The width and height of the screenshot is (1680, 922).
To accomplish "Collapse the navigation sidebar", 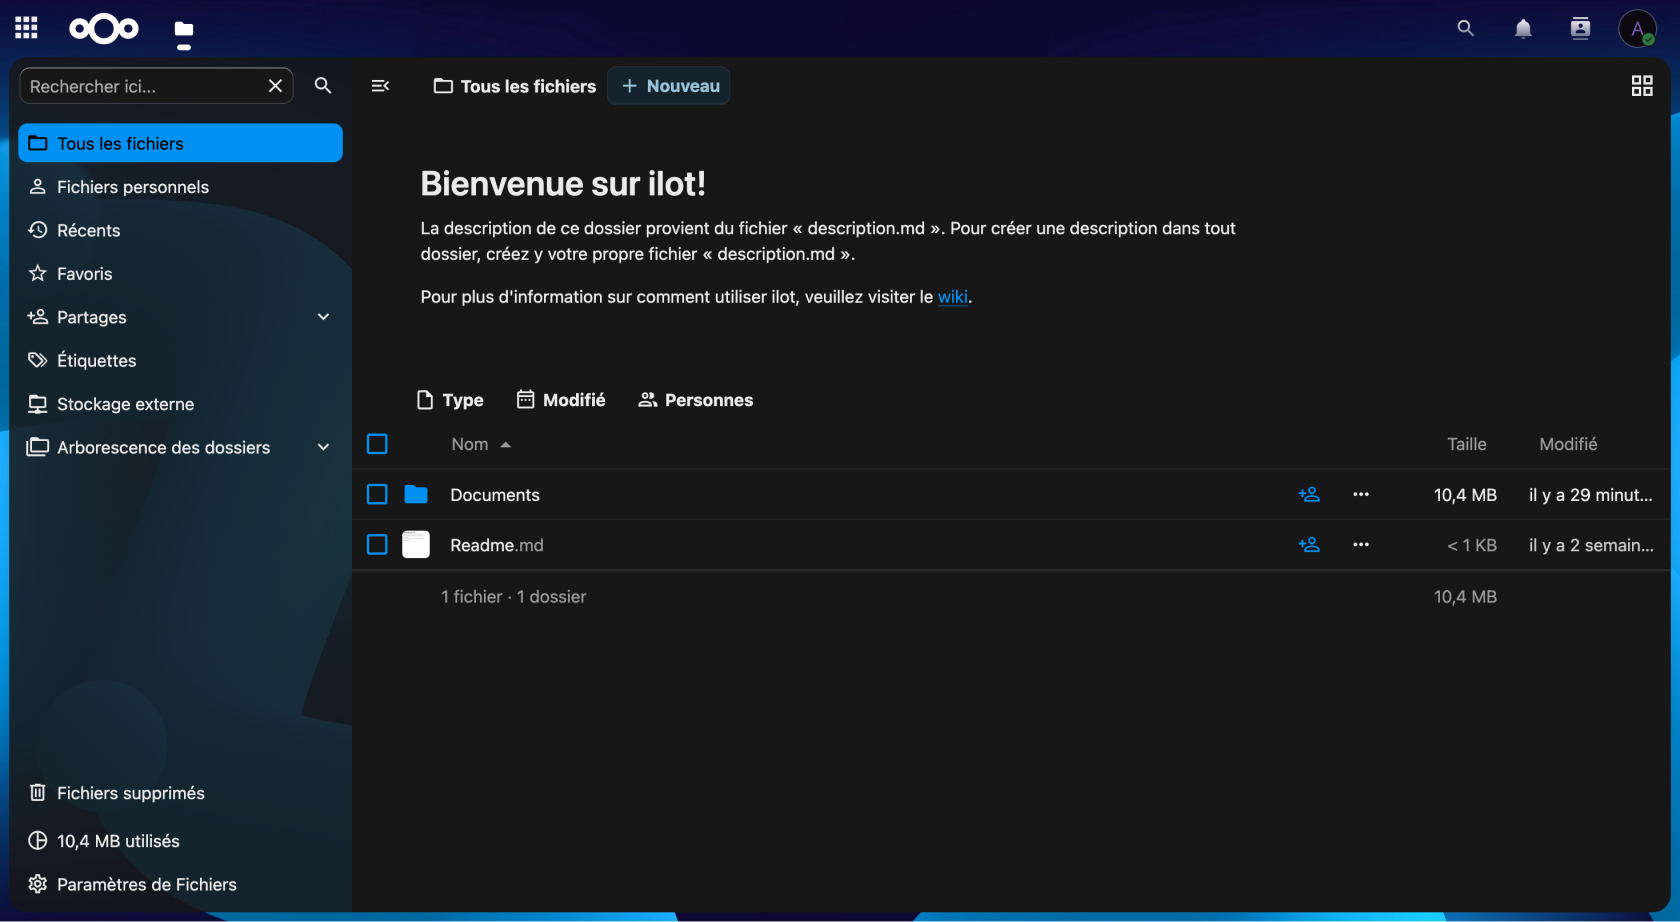I will click(x=380, y=86).
